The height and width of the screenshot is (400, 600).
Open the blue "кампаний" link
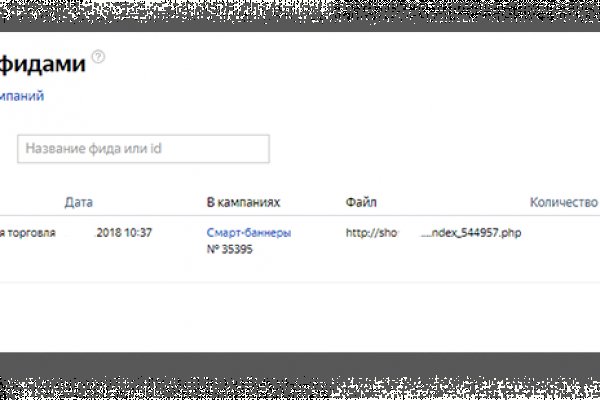point(22,97)
